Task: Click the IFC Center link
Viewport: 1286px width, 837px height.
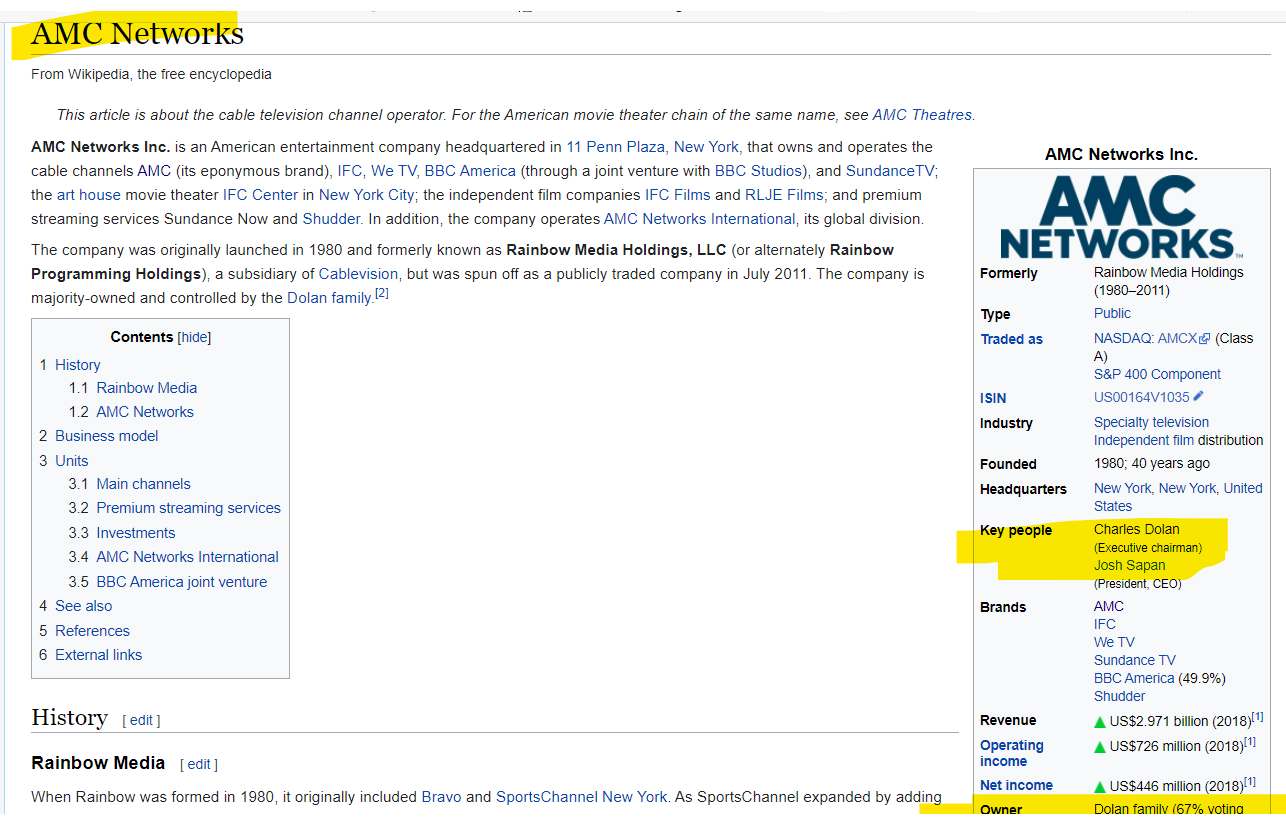Action: pyautogui.click(x=261, y=195)
